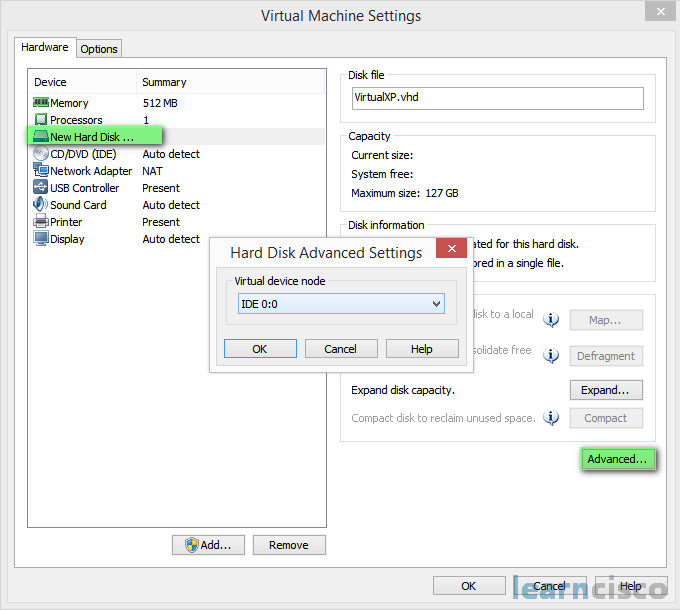Click the CD/DVD (IDE) disc icon
The height and width of the screenshot is (610, 680).
click(x=41, y=153)
